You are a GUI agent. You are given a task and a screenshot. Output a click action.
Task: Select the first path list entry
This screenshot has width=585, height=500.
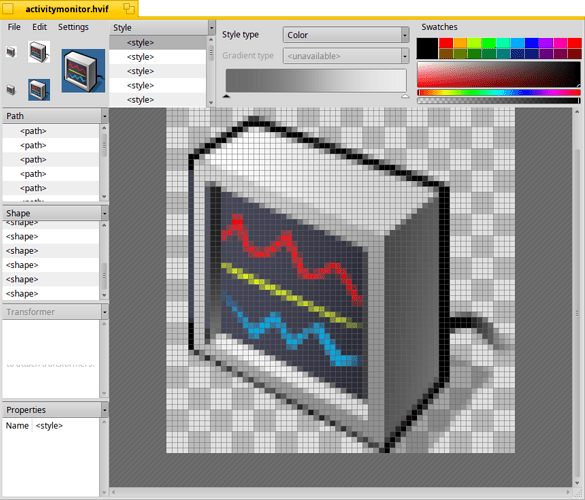coord(51,131)
